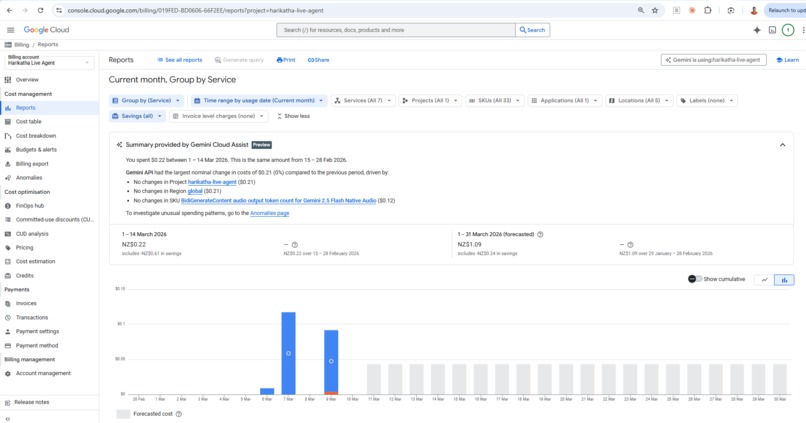806x423 pixels.
Task: Collapse the sidebar with bottom chevron
Action: tap(7, 418)
